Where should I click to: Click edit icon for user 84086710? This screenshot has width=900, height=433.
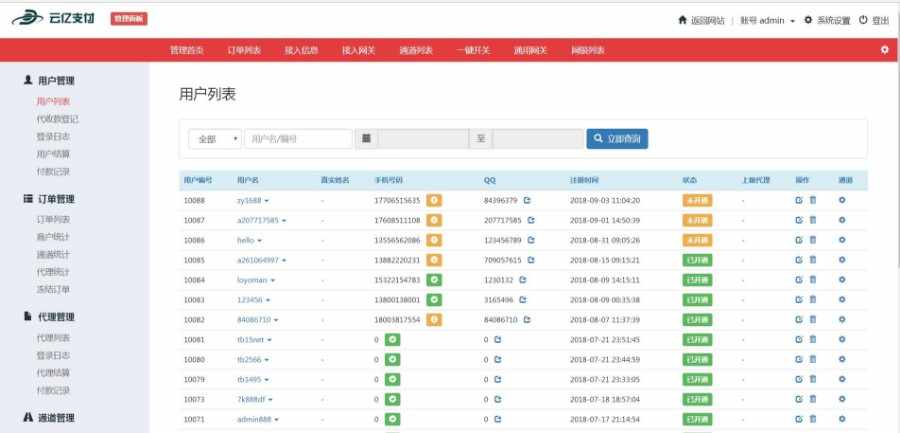(799, 319)
